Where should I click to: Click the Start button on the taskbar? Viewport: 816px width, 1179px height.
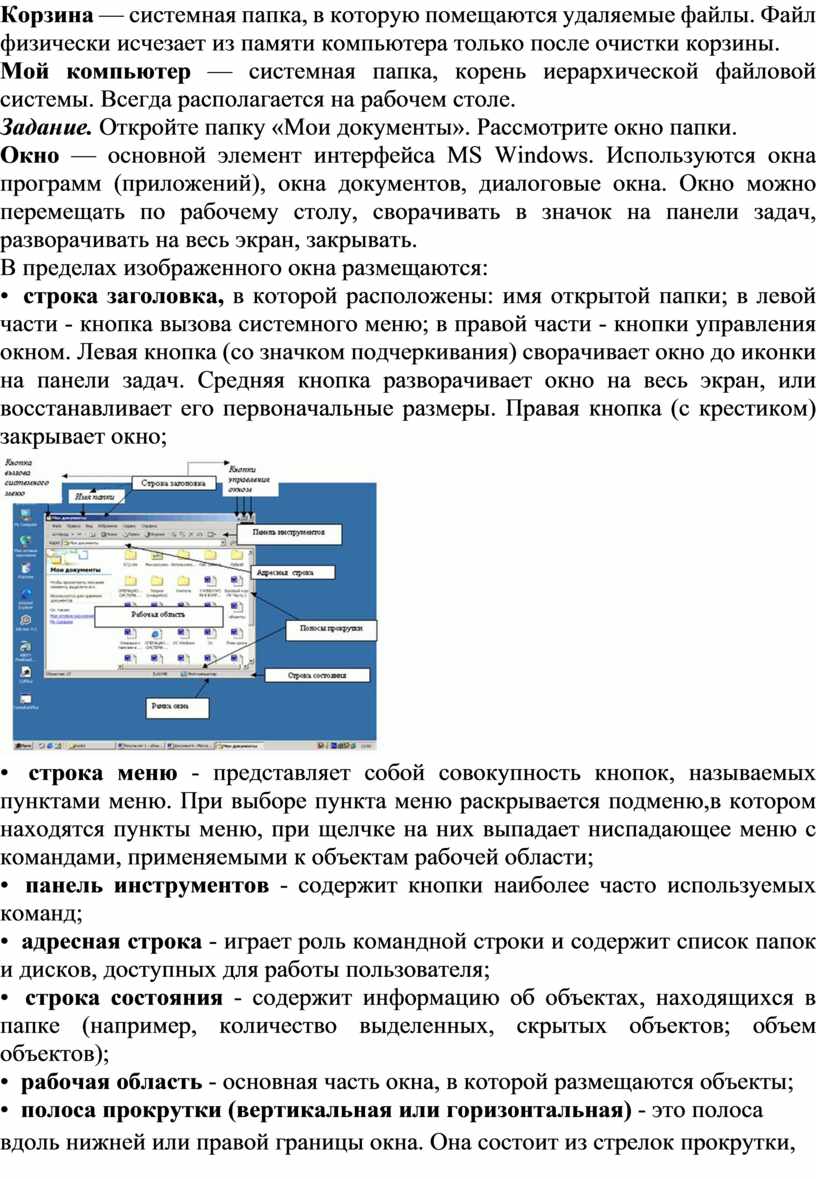coord(24,746)
